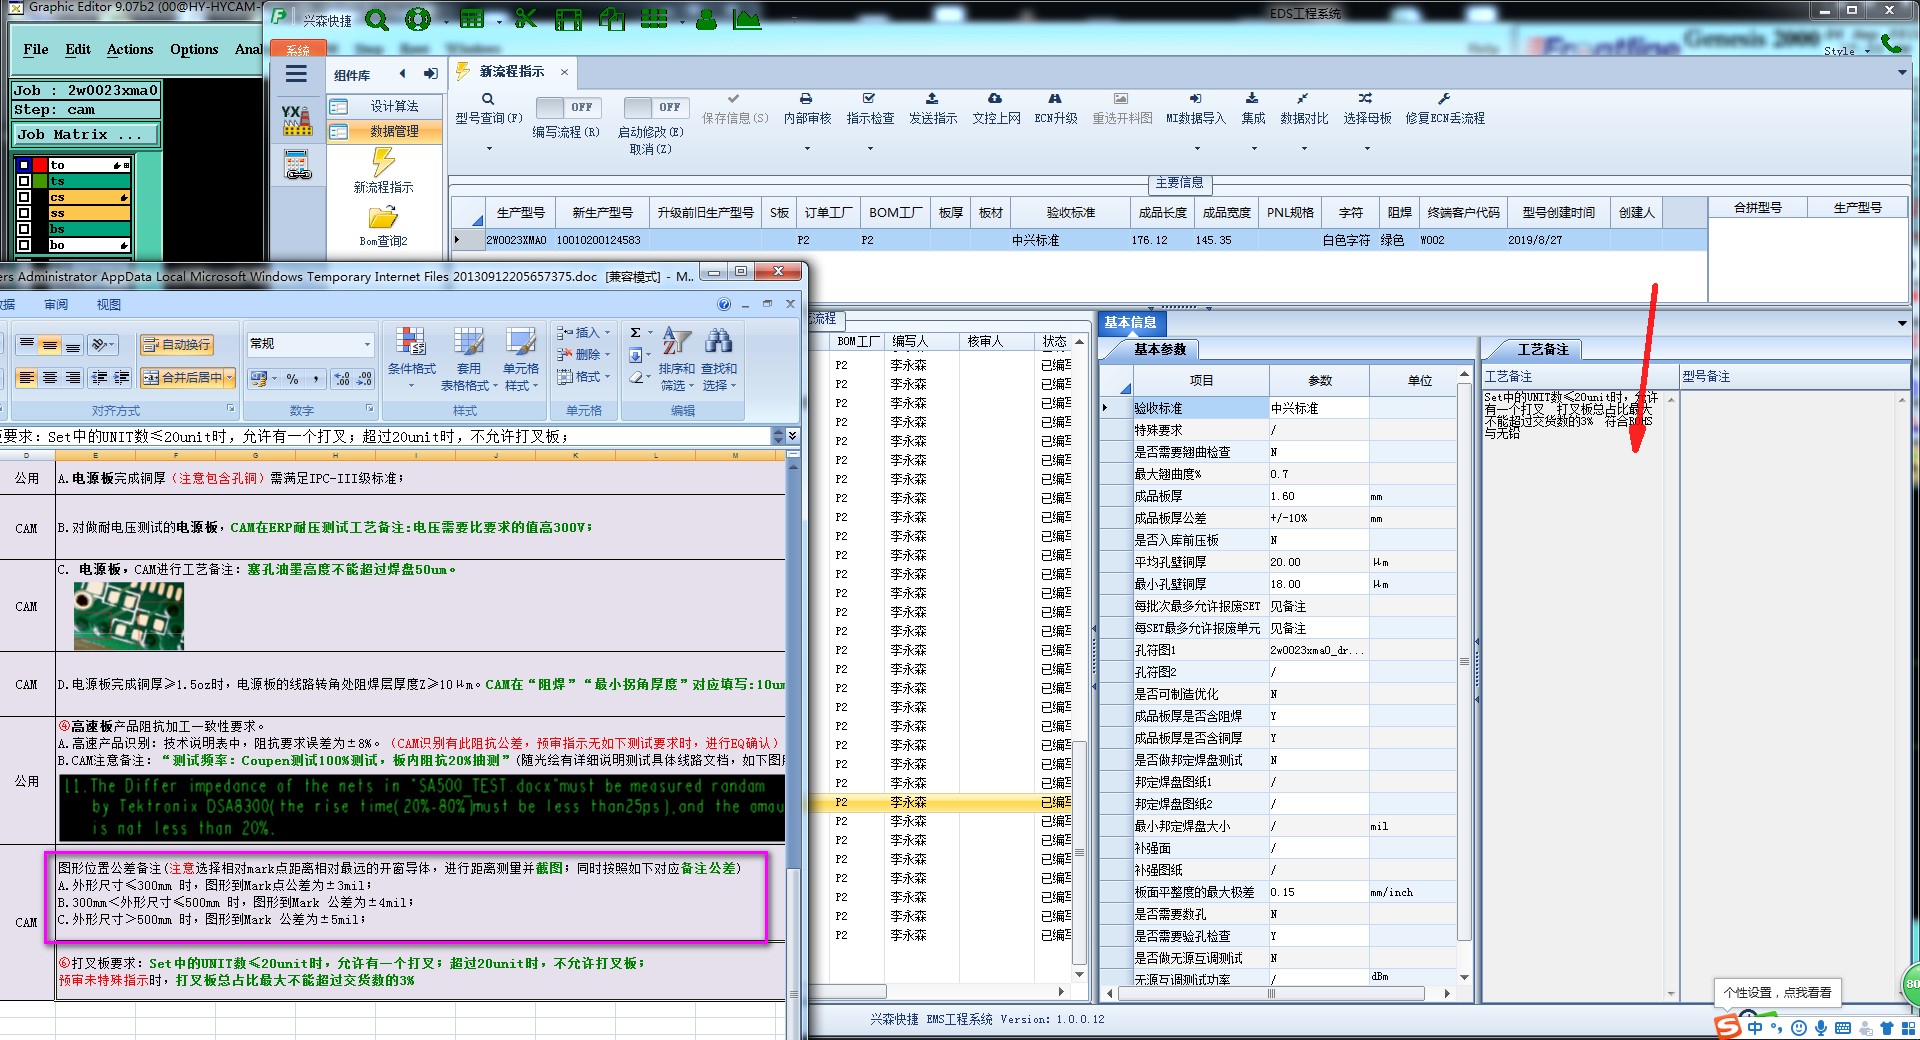
Task: Click the 指示检查 tool
Action: click(x=869, y=108)
